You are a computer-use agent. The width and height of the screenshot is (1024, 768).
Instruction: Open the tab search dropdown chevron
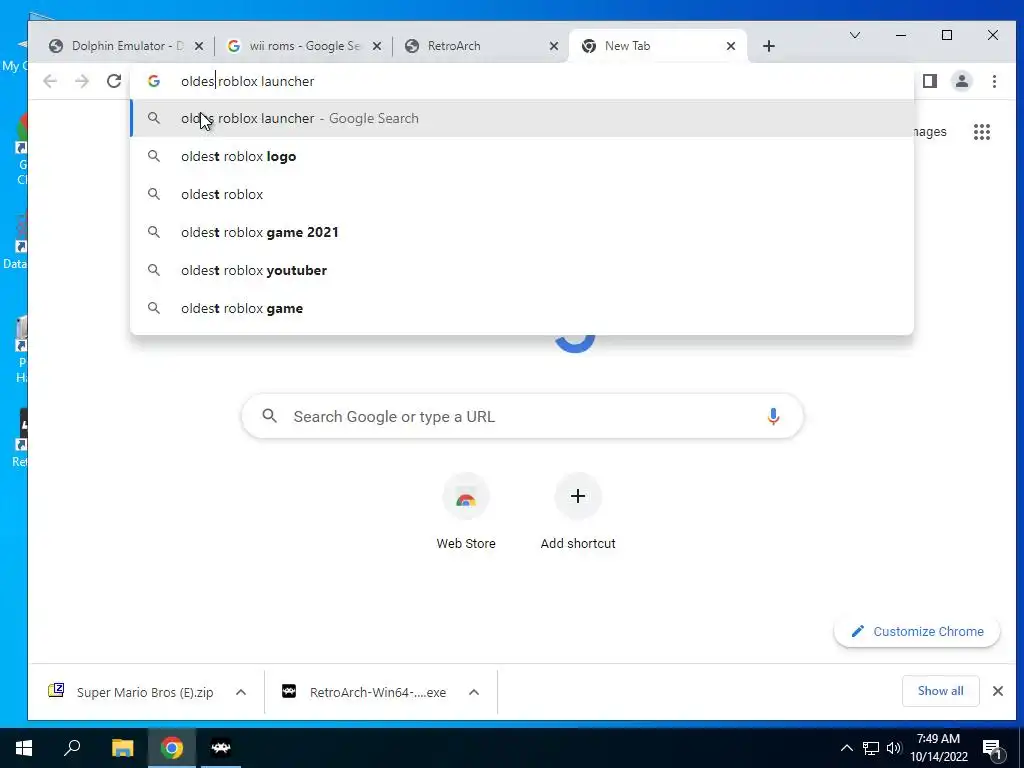point(855,35)
